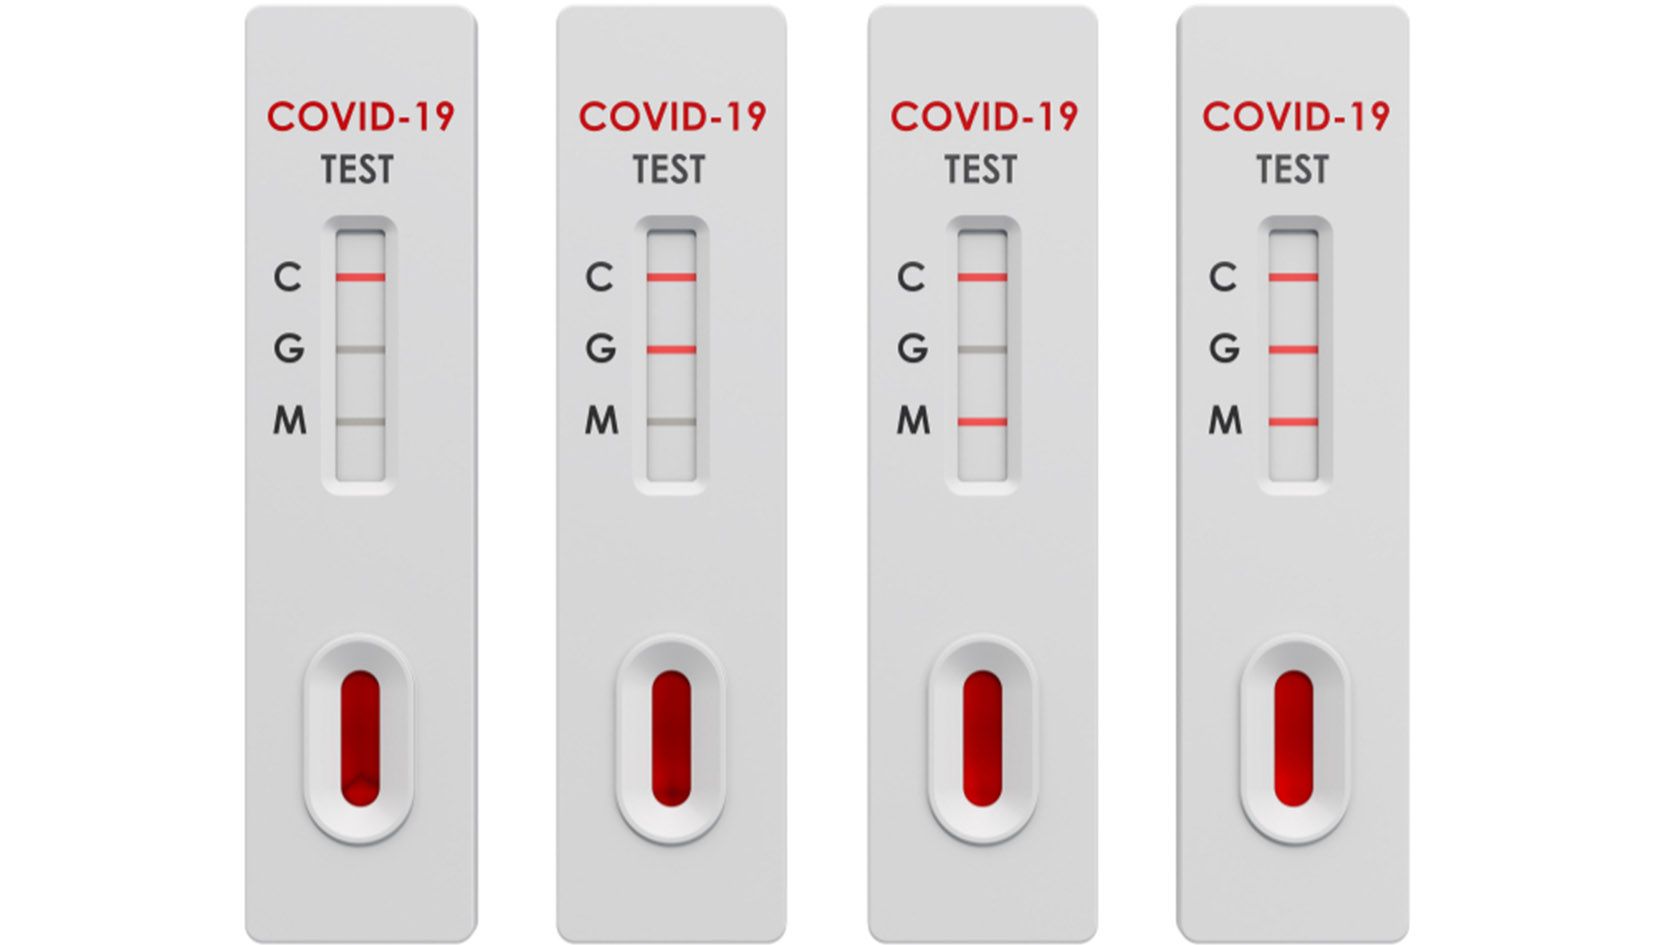Click the letter C on the second test
1654x945 pixels.
click(x=599, y=277)
